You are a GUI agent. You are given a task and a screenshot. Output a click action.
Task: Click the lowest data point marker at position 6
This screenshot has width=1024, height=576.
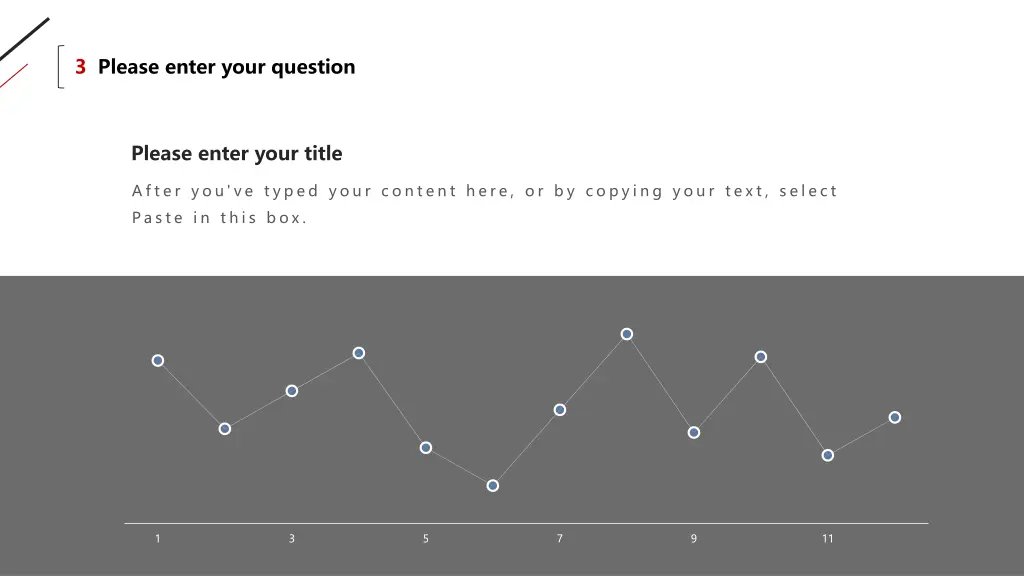[492, 485]
